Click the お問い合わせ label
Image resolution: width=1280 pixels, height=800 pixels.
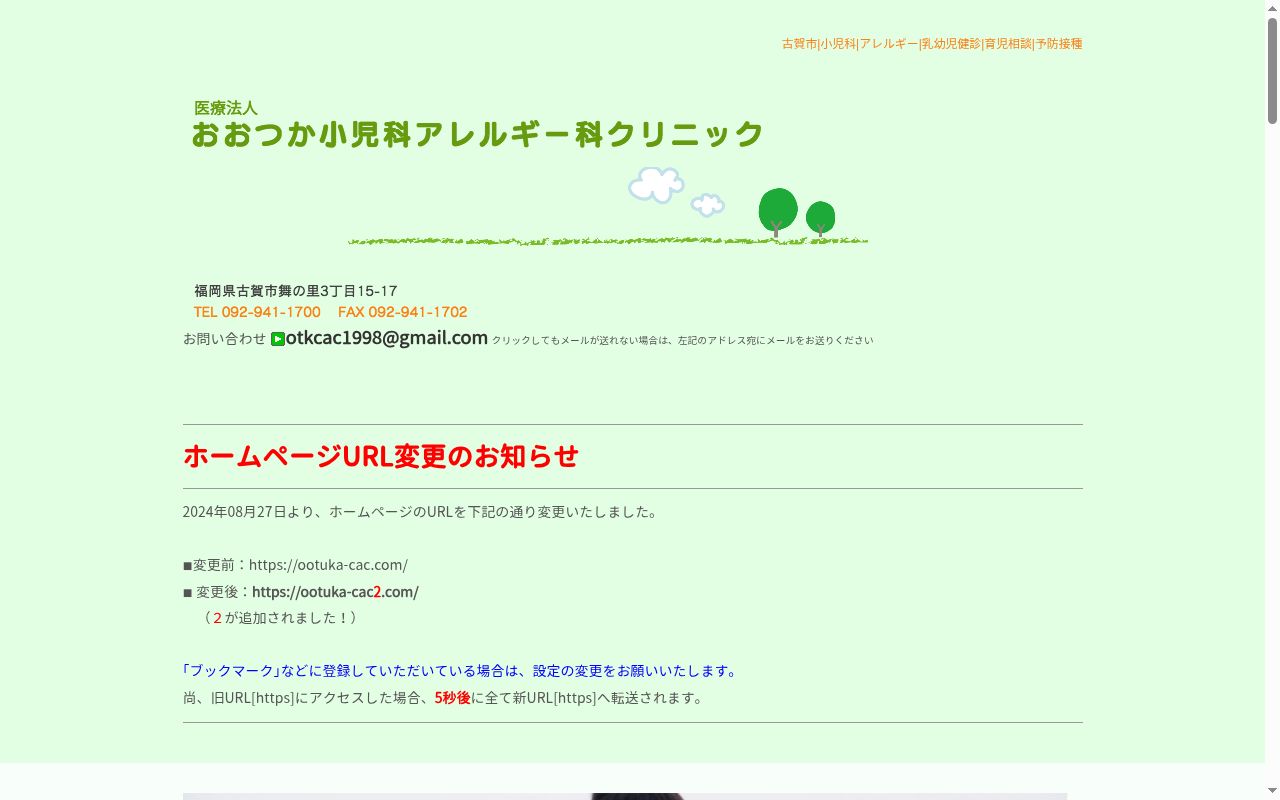click(225, 339)
